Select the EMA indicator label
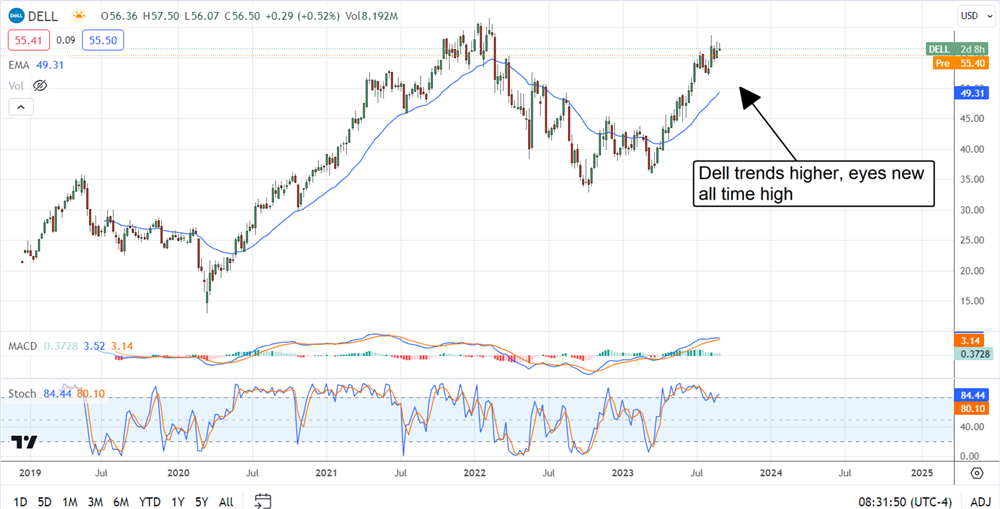Image resolution: width=1000 pixels, height=509 pixels. pyautogui.click(x=18, y=64)
